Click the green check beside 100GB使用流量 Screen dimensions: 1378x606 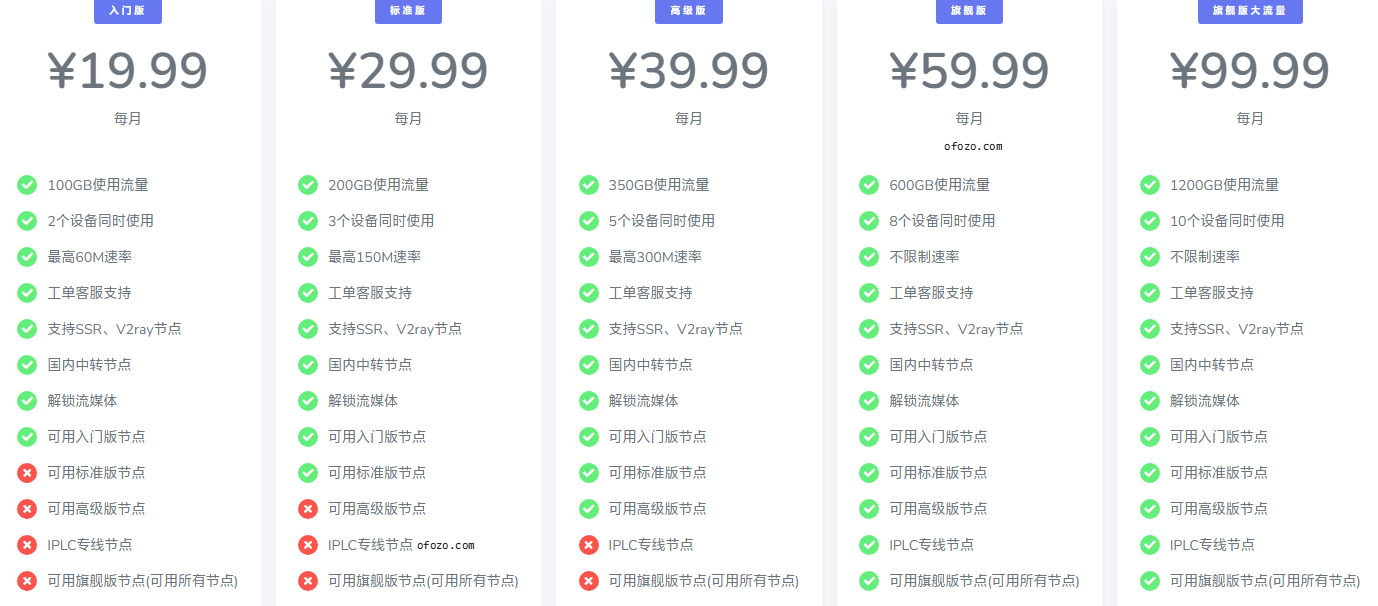point(27,185)
